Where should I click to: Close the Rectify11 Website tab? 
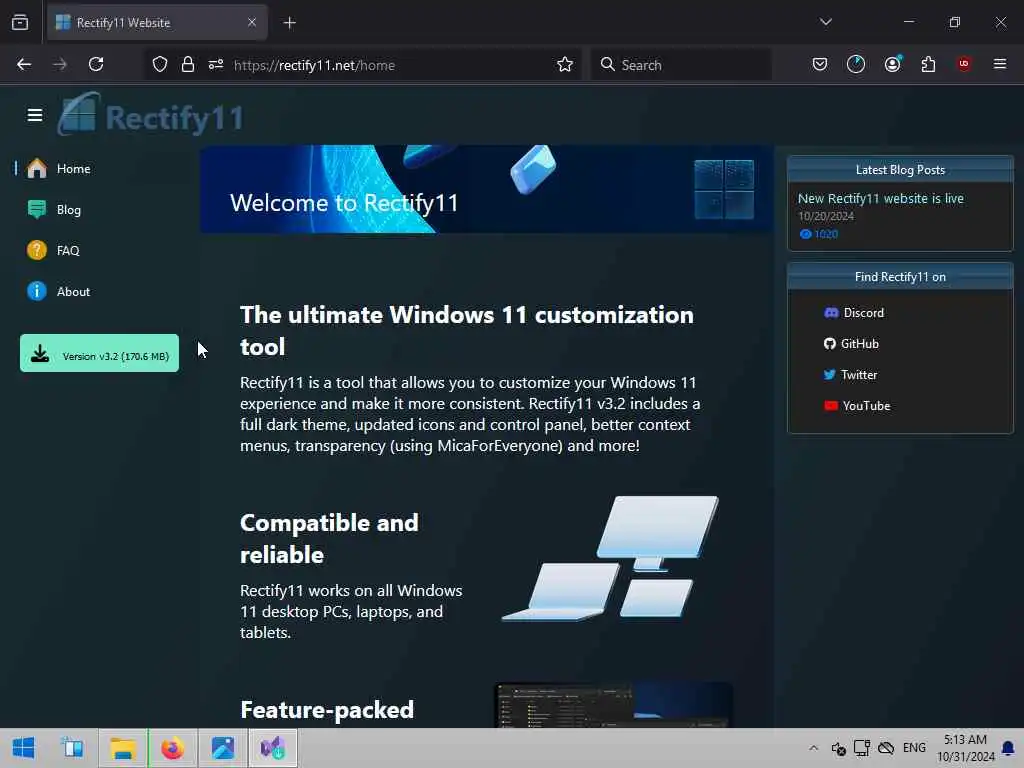251,22
